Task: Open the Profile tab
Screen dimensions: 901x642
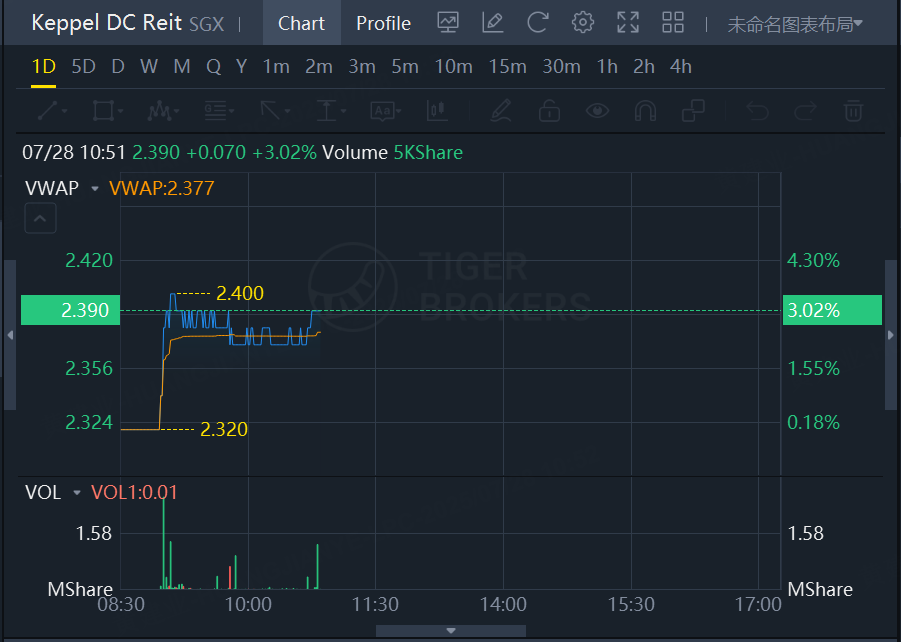Action: click(x=383, y=23)
